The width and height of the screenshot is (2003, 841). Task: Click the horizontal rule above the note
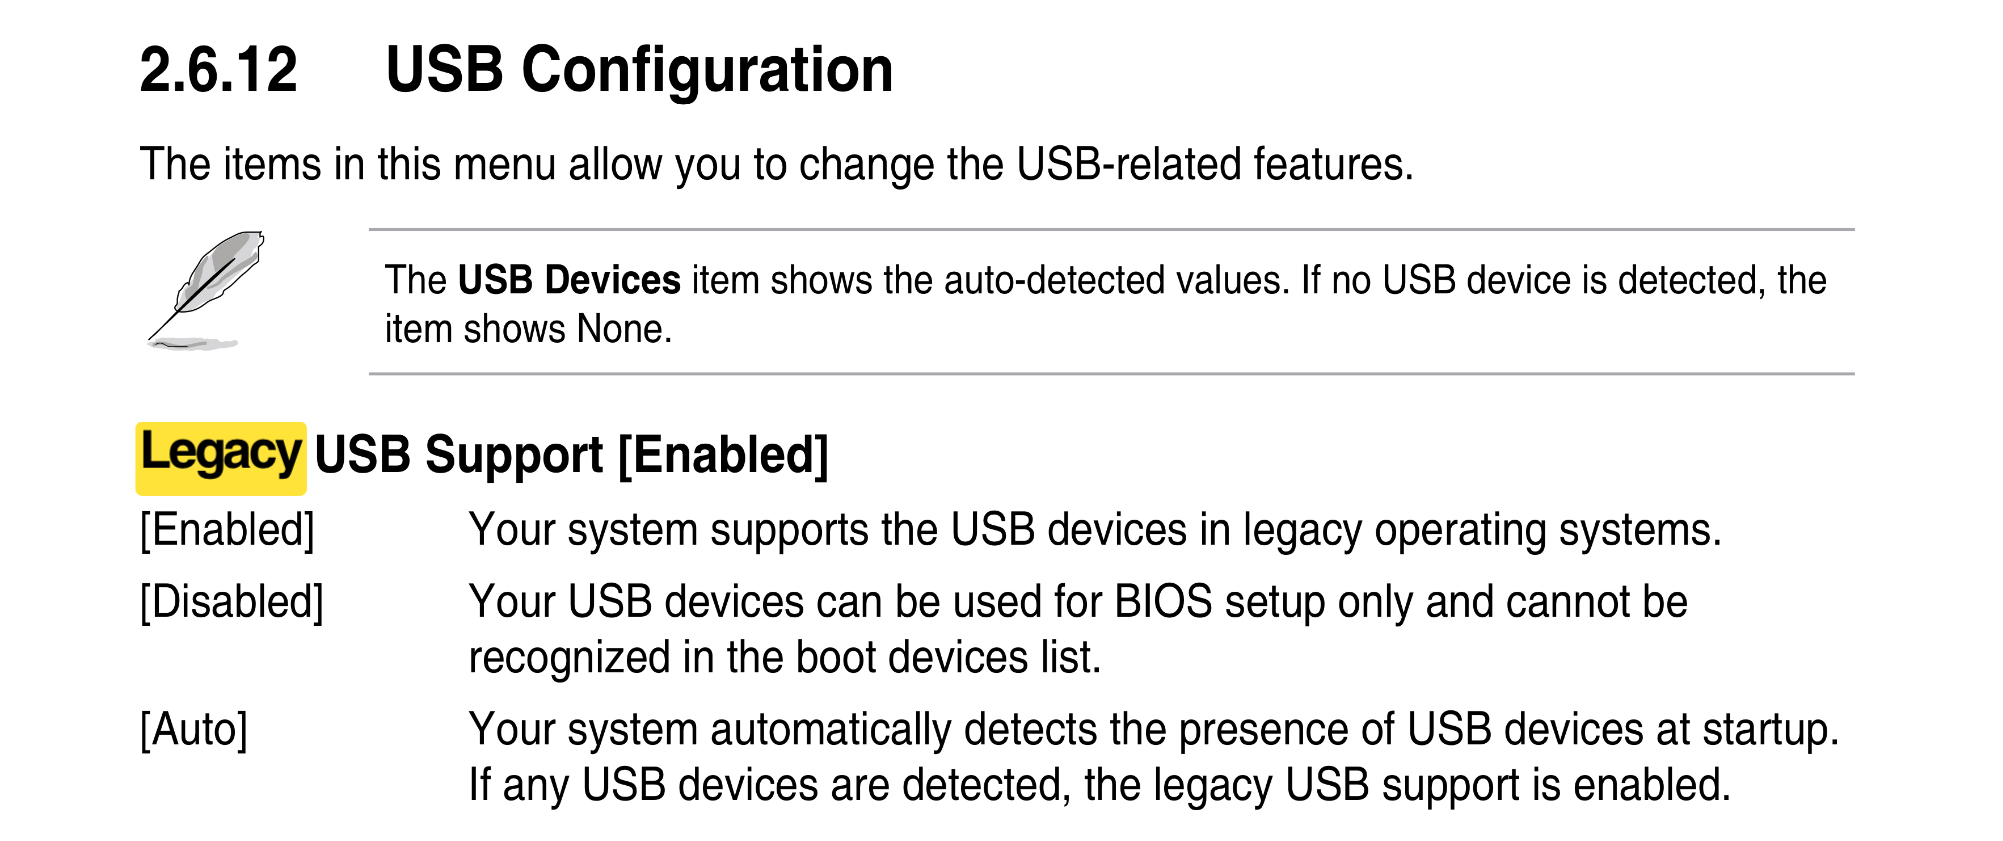pos(1112,229)
